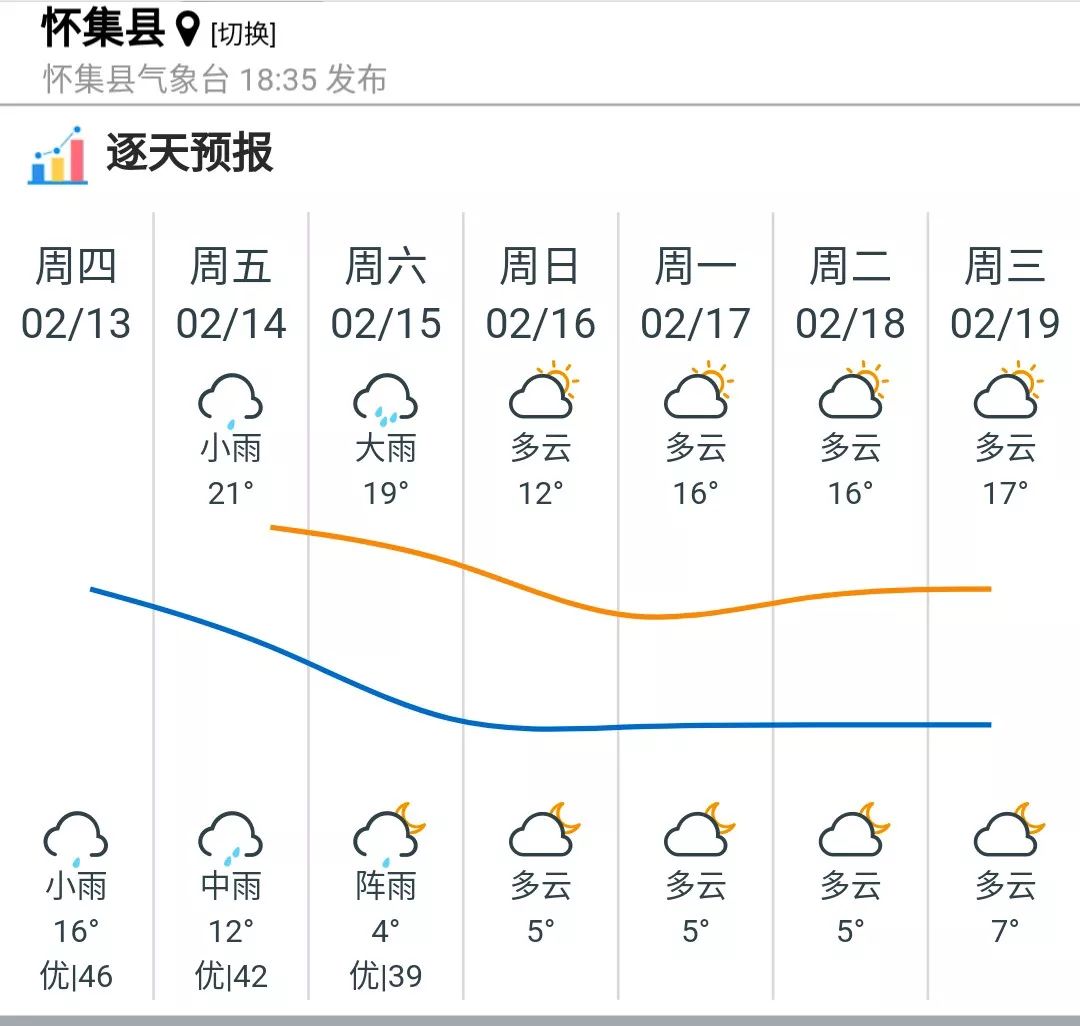Viewport: 1080px width, 1026px height.
Task: Click the 21° temperature value under Friday
Action: (232, 491)
